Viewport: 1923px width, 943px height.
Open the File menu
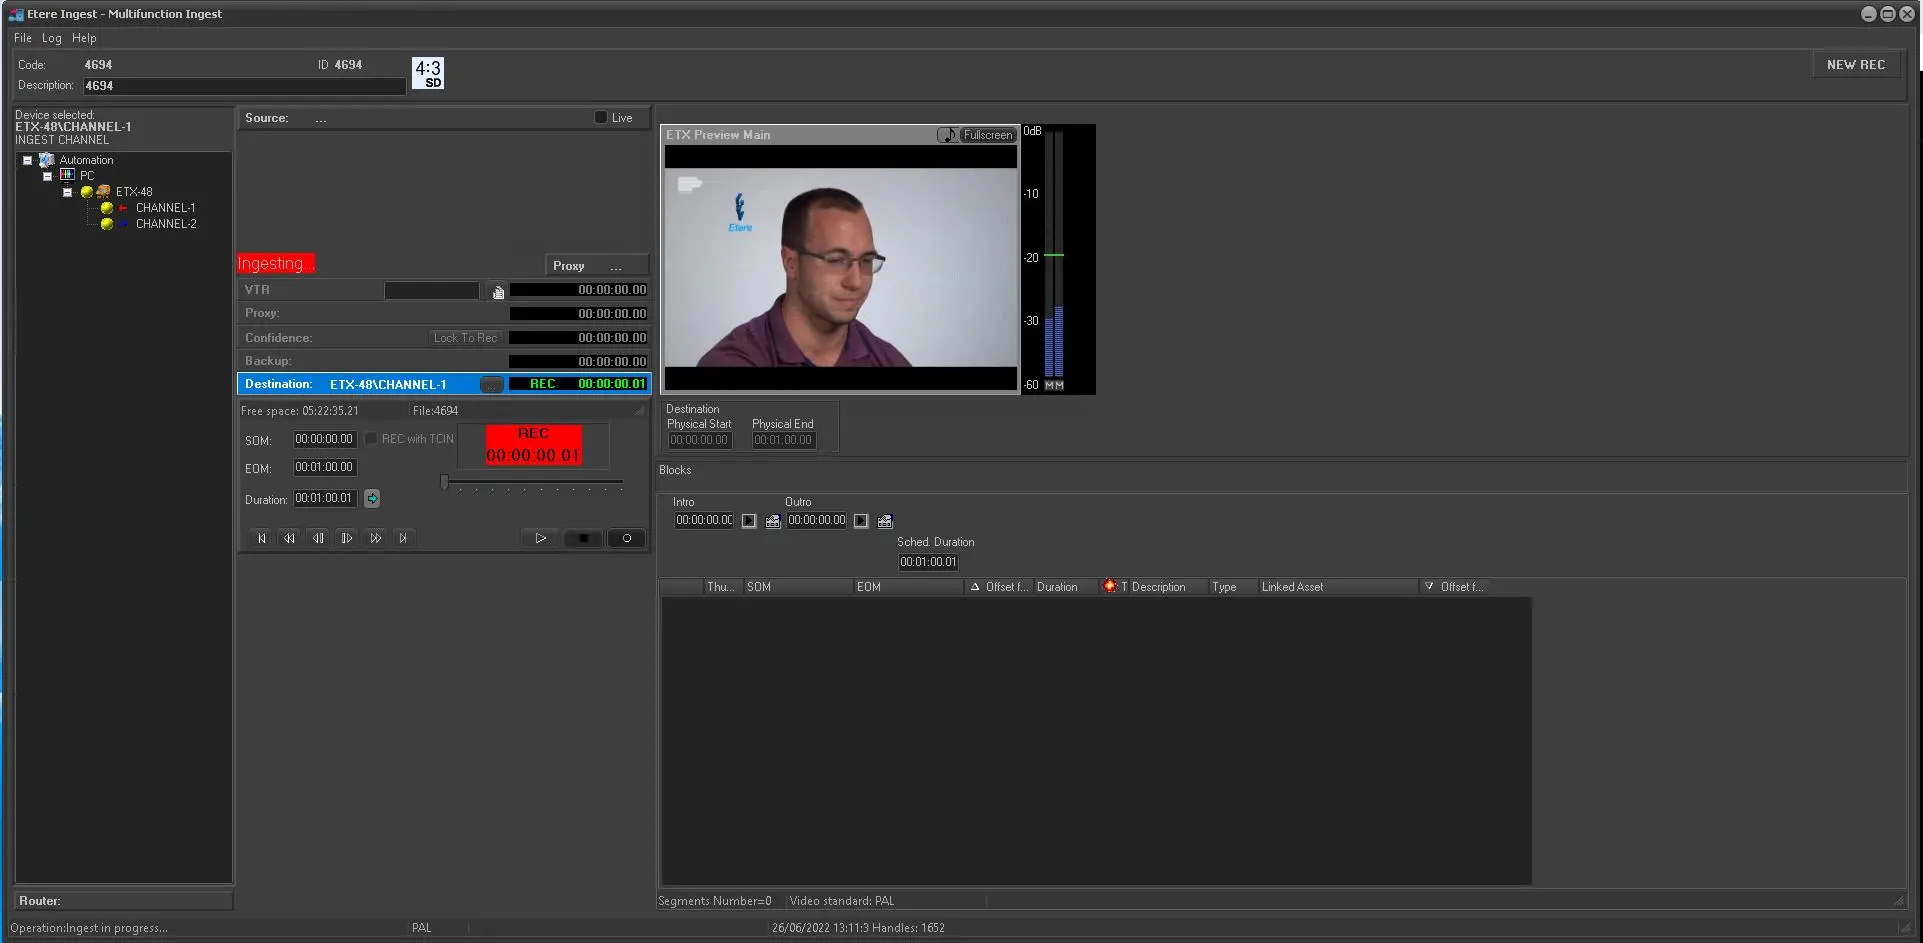(x=22, y=38)
